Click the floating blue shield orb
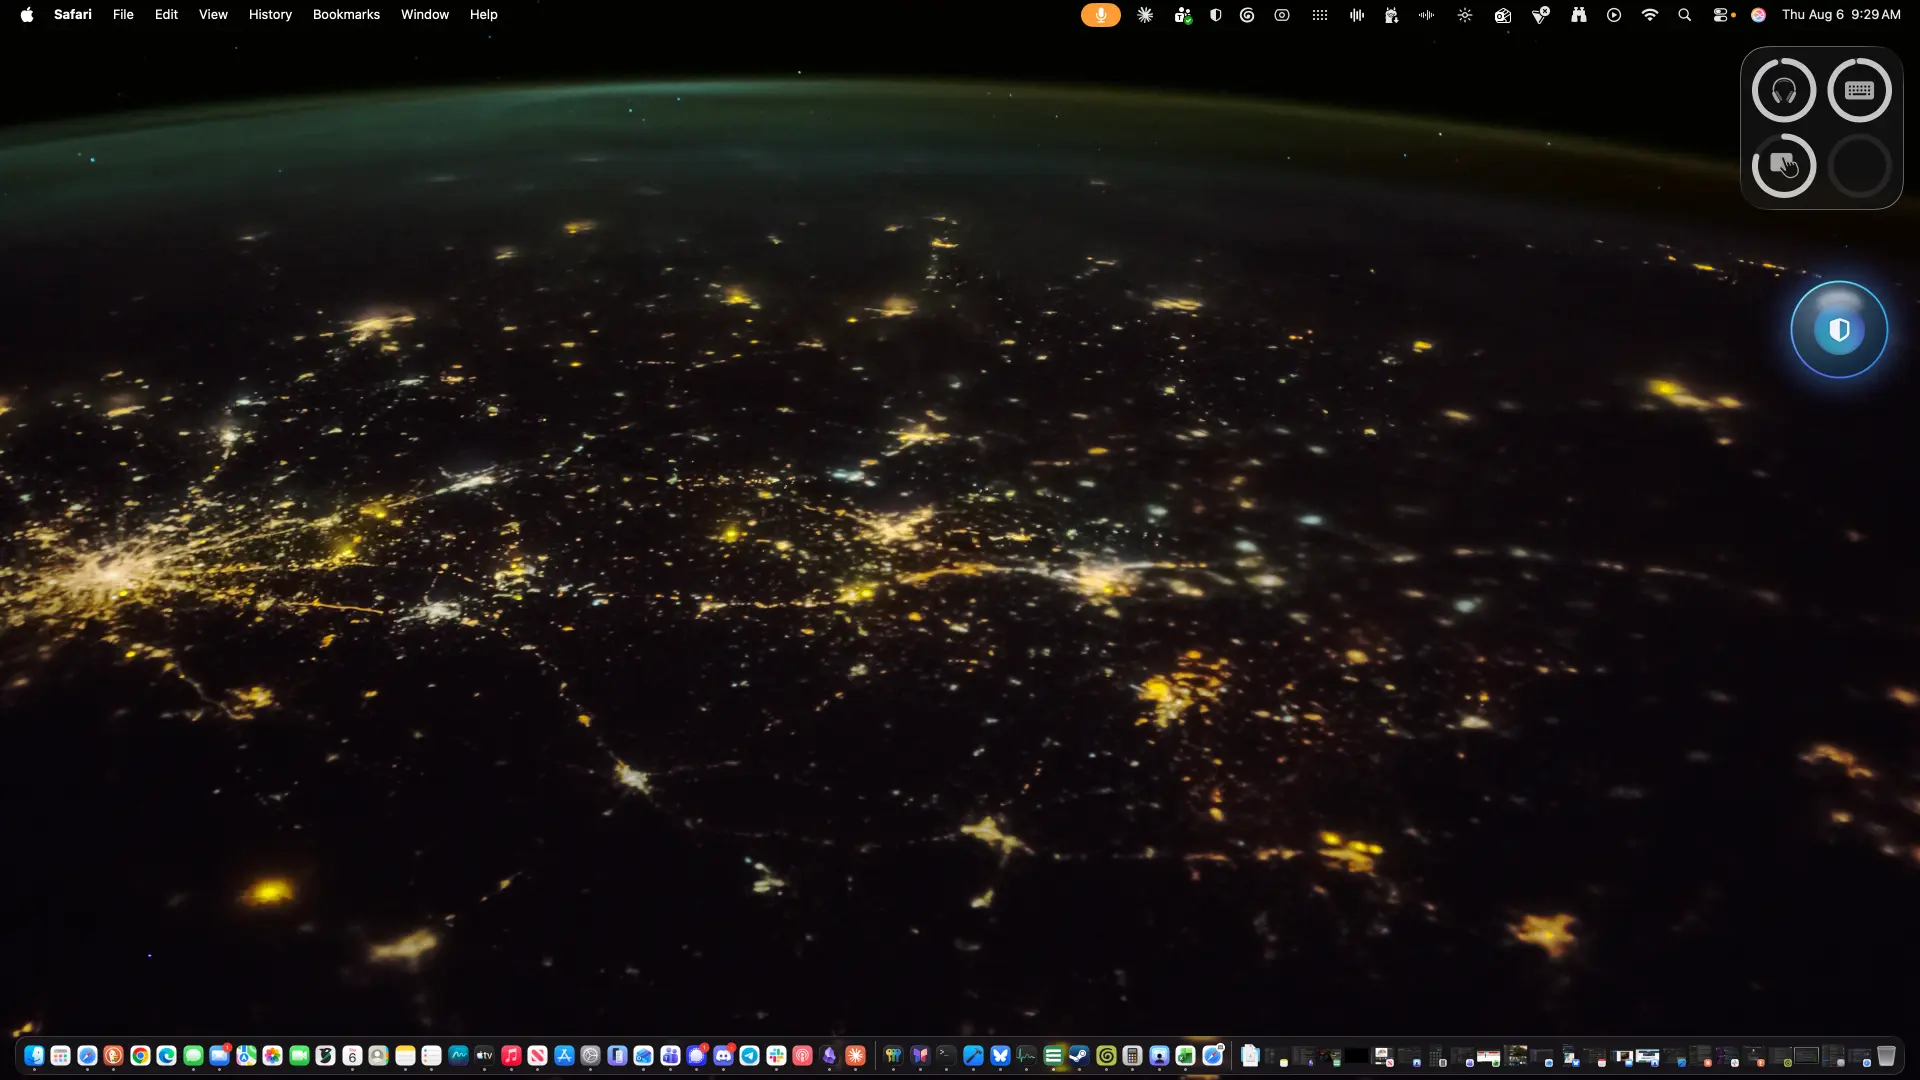 (x=1839, y=329)
